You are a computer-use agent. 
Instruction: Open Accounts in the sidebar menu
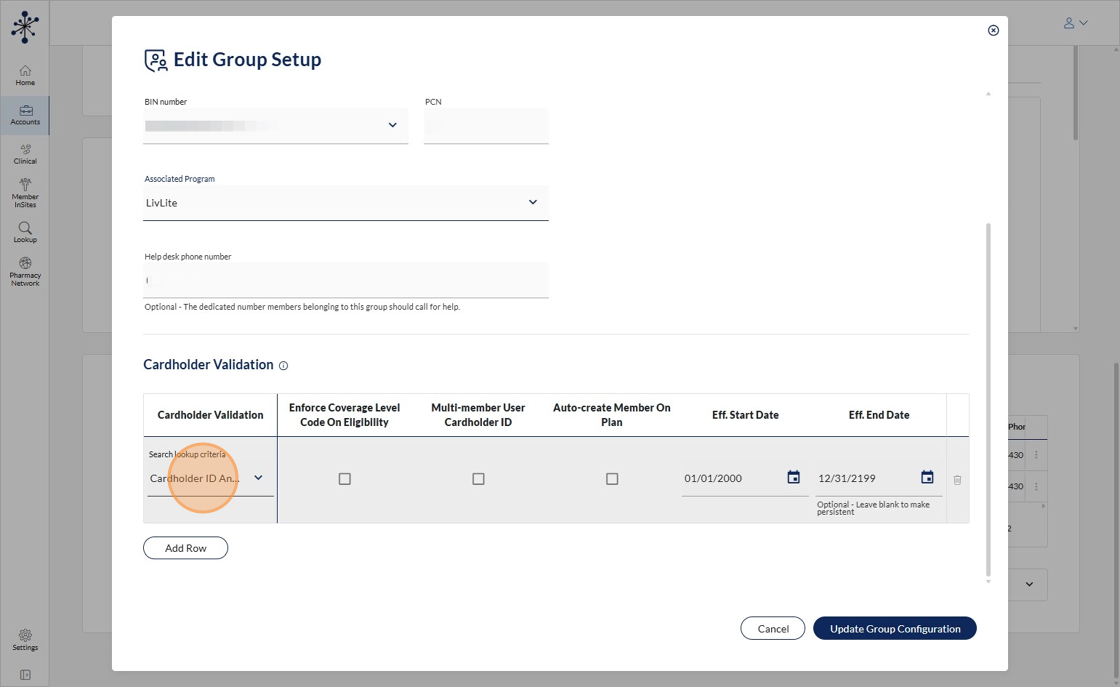click(x=25, y=115)
